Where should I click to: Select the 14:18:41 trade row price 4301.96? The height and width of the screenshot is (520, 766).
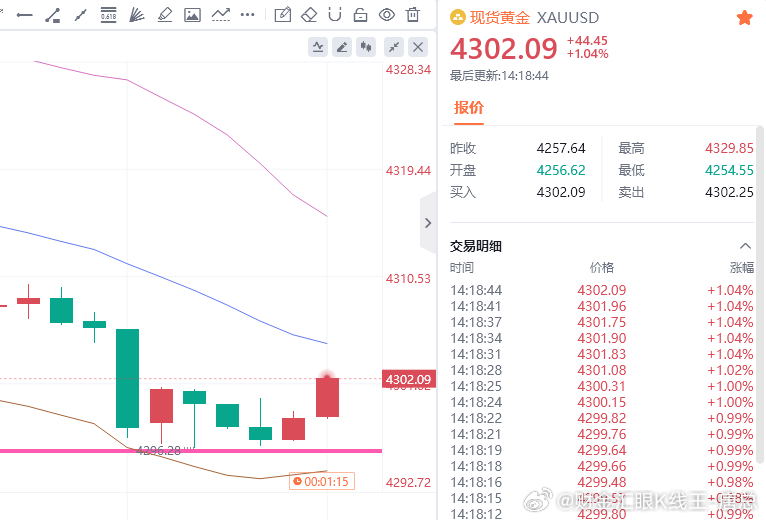pyautogui.click(x=602, y=306)
